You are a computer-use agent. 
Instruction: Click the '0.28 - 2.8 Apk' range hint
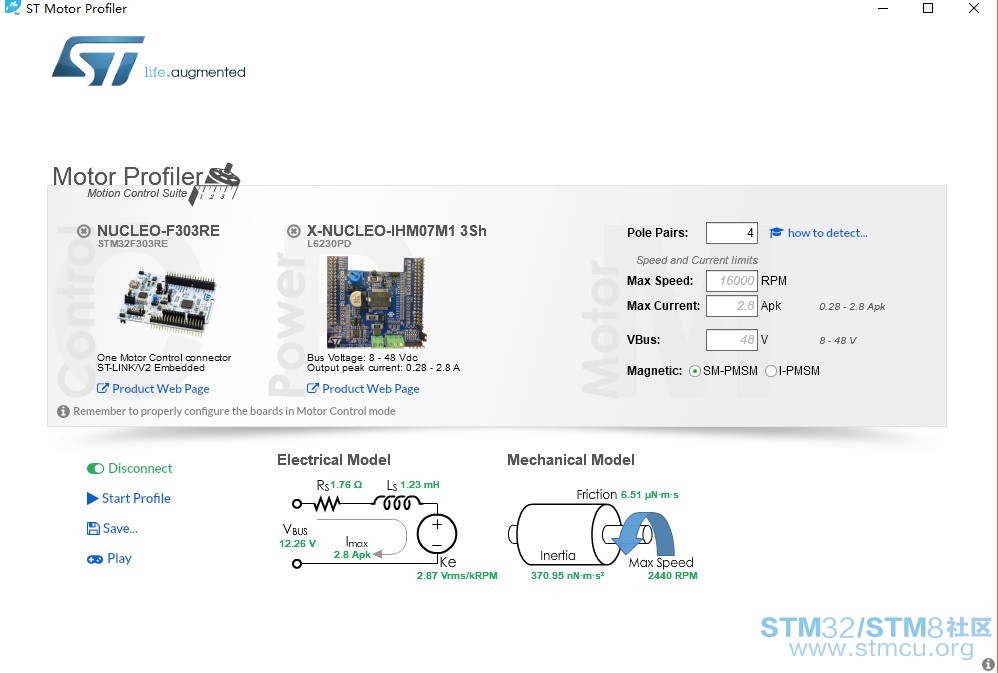coord(852,306)
